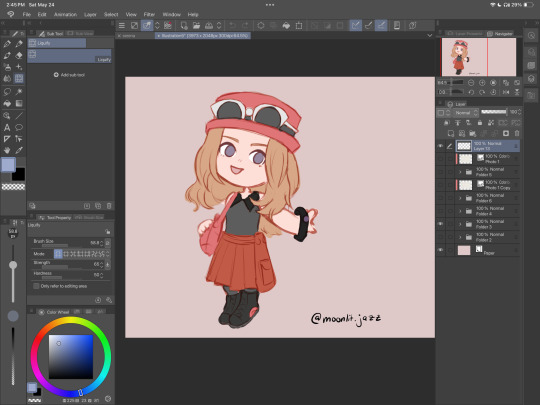Delete sub tool using the trash icon

[x=109, y=206]
